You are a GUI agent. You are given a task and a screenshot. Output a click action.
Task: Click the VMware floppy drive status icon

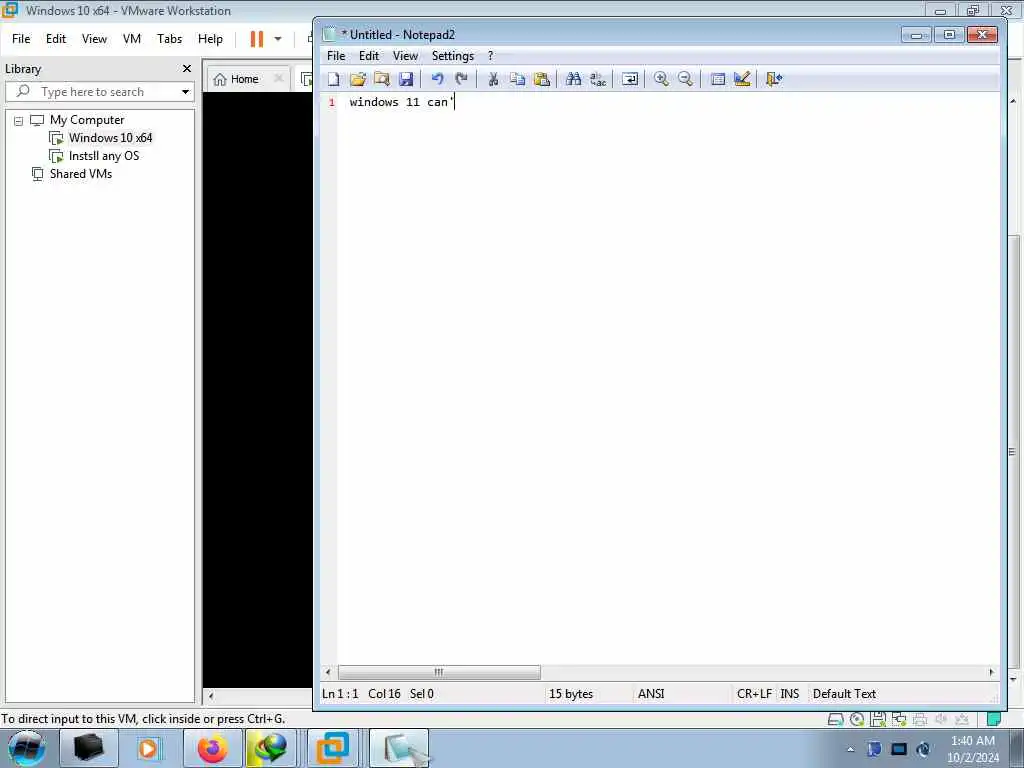tap(878, 719)
